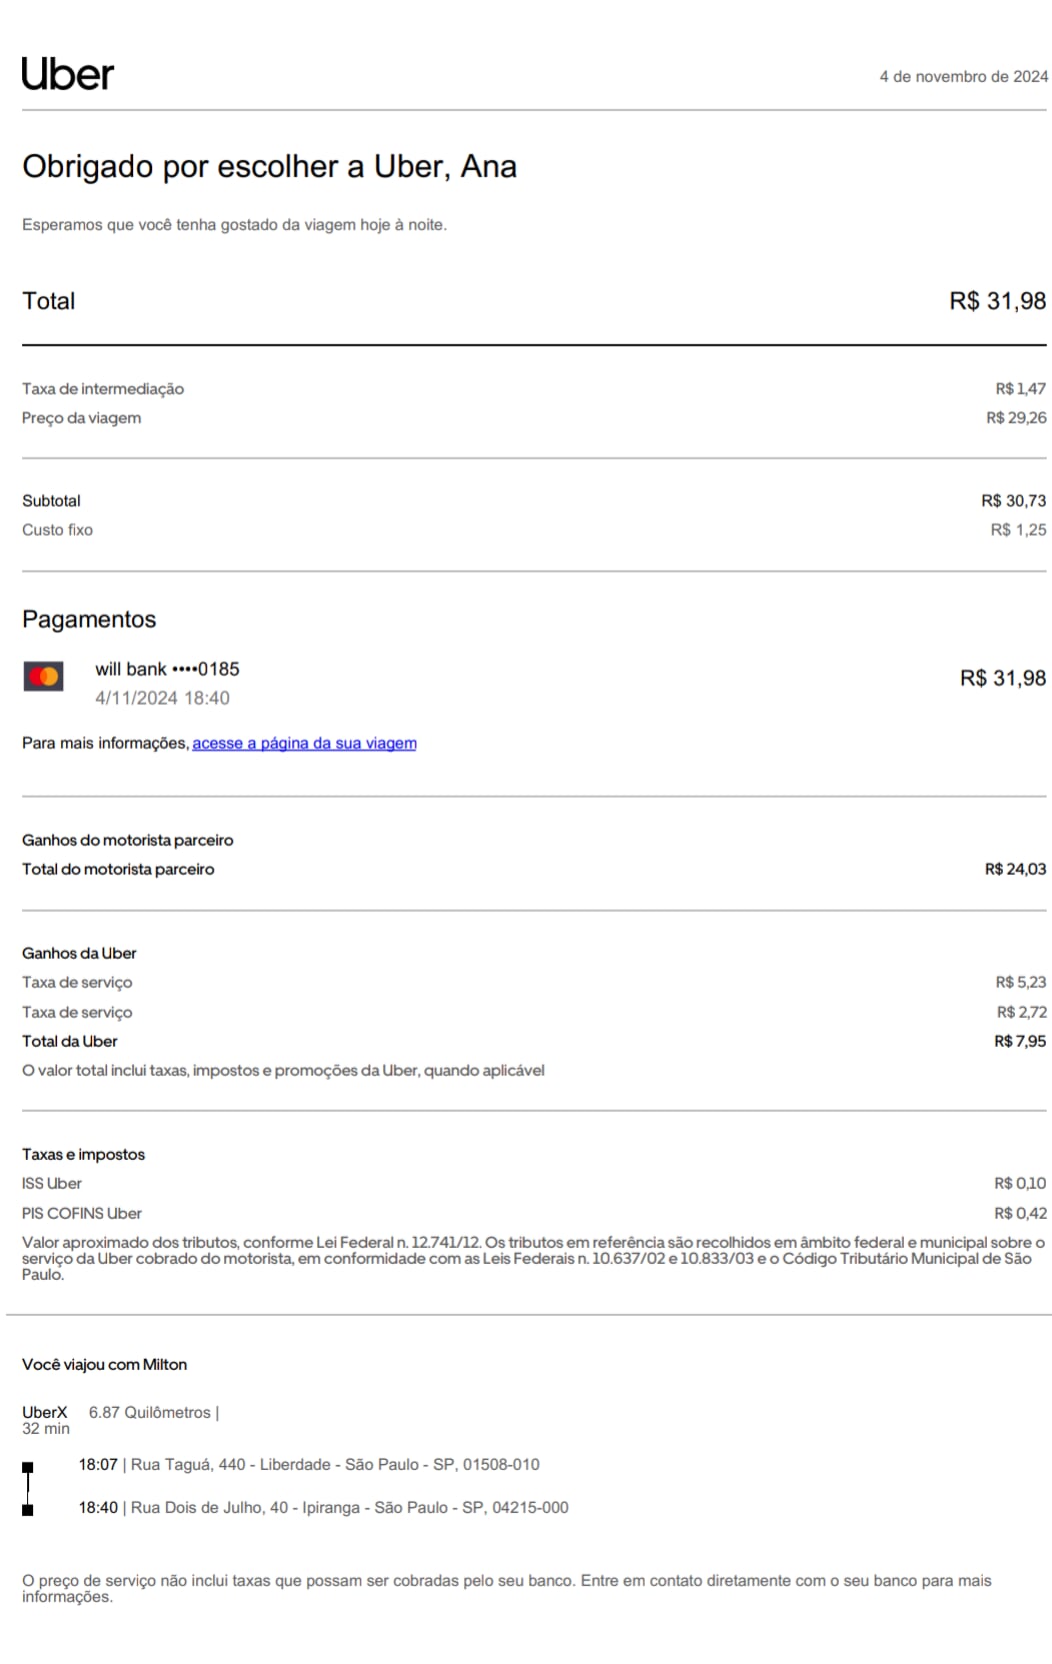Click the pickup address on Rua Taguá
The width and height of the screenshot is (1052, 1664).
tap(335, 1465)
